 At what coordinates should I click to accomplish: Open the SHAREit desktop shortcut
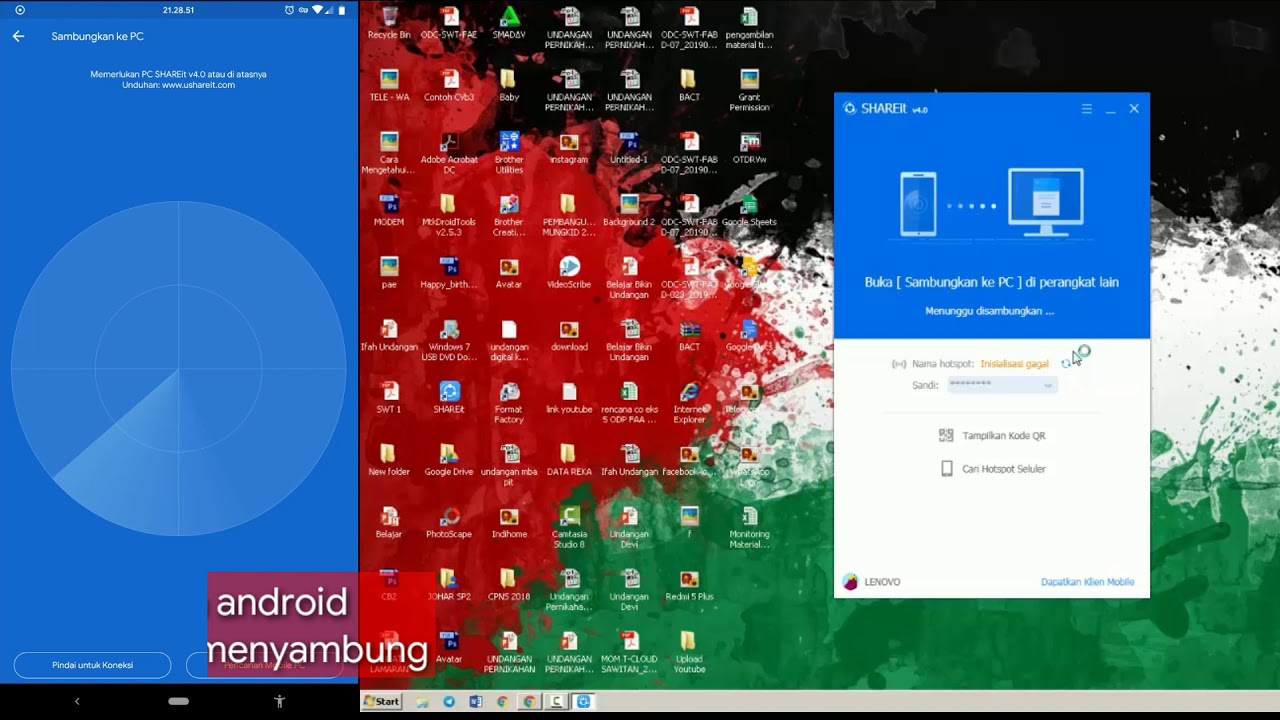point(449,397)
